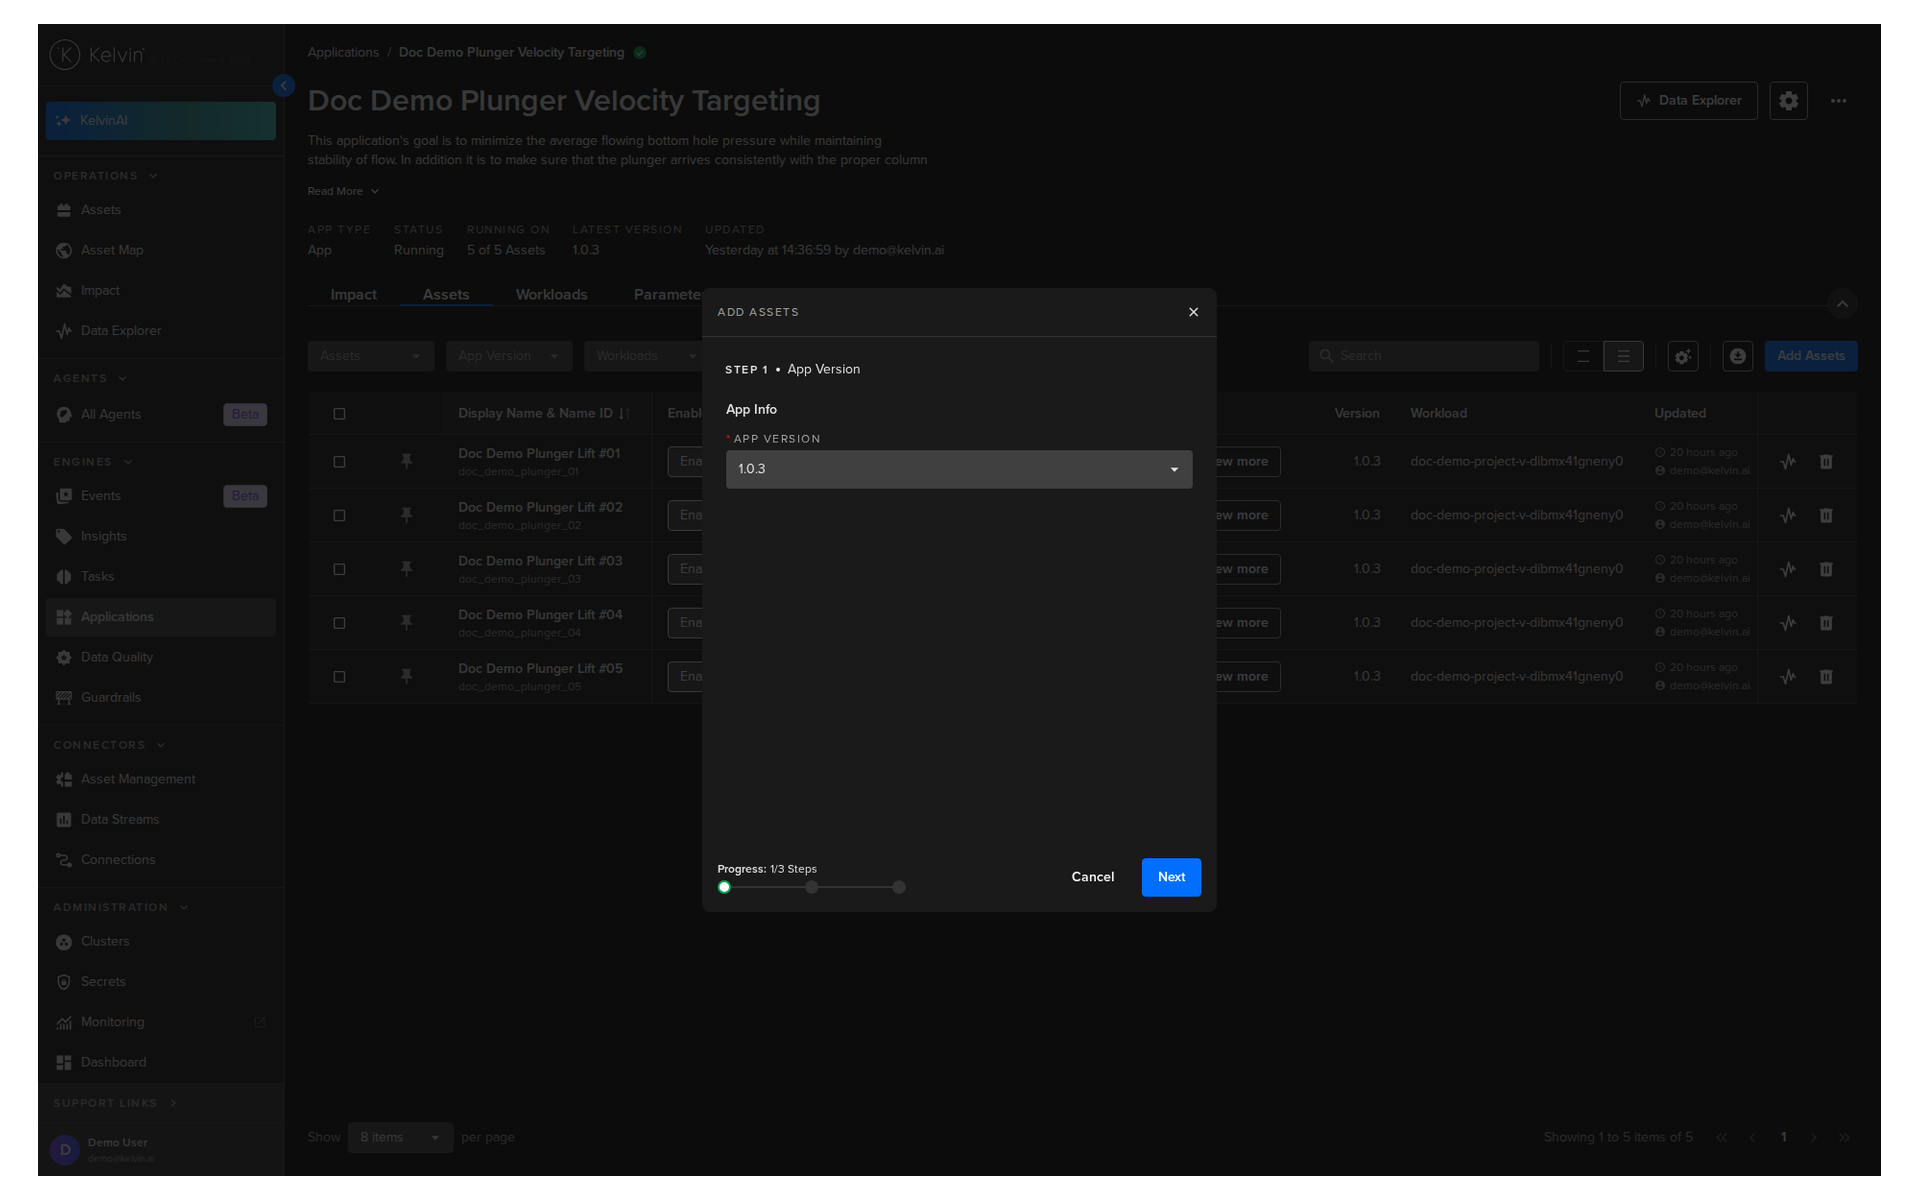Open the Insights tag icon
Viewport: 1920px width, 1200px height.
coord(64,536)
